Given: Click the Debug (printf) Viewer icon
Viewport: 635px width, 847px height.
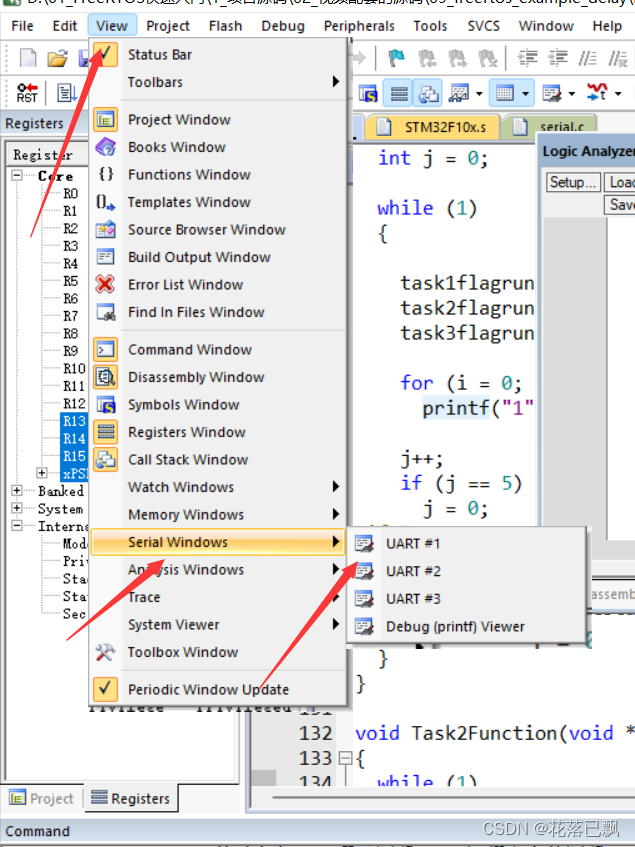Looking at the screenshot, I should click(364, 626).
